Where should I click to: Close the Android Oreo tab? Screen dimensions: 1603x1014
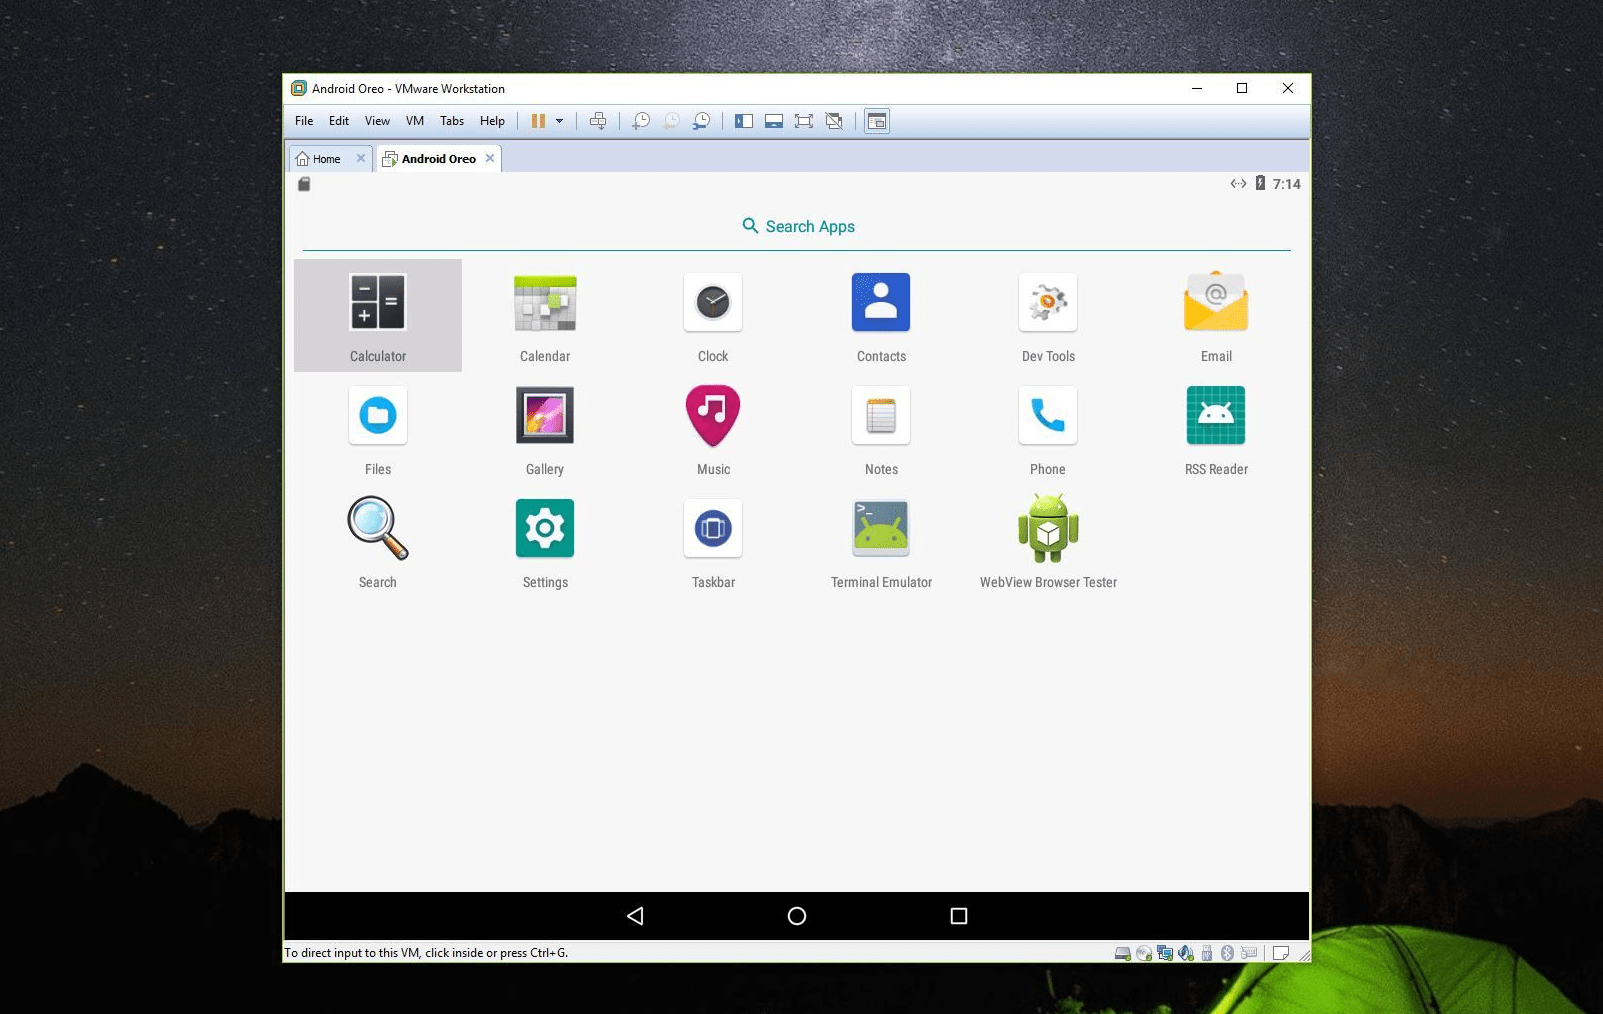click(490, 158)
